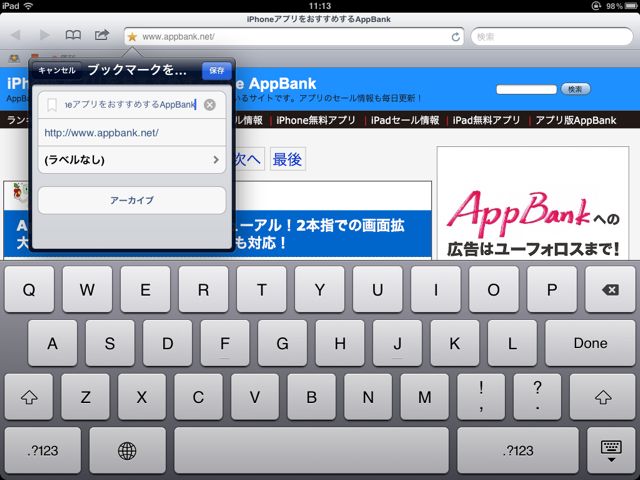Screen dimensions: 640x480
Task: Tap the A key
Action: (52, 343)
